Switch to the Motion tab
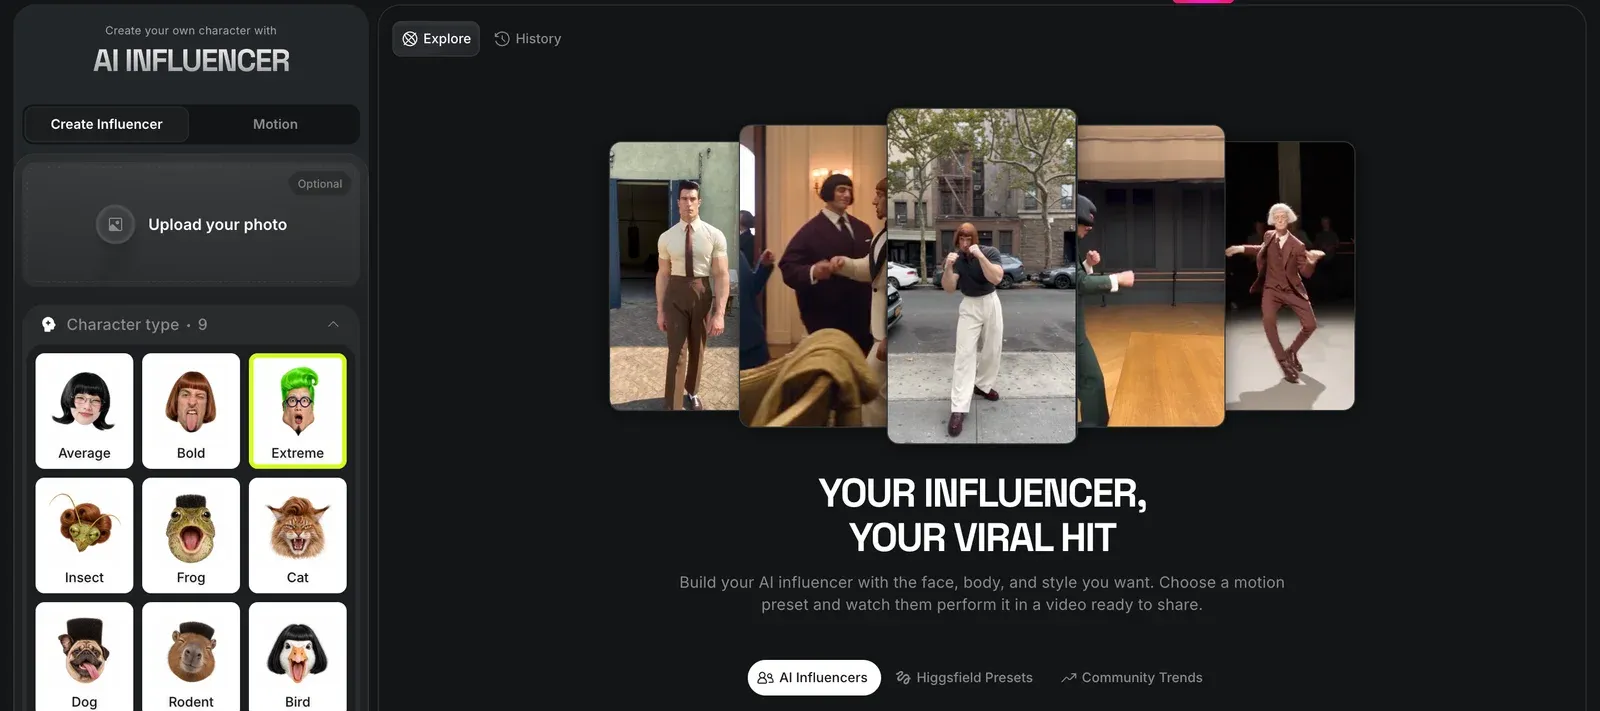 pyautogui.click(x=275, y=124)
